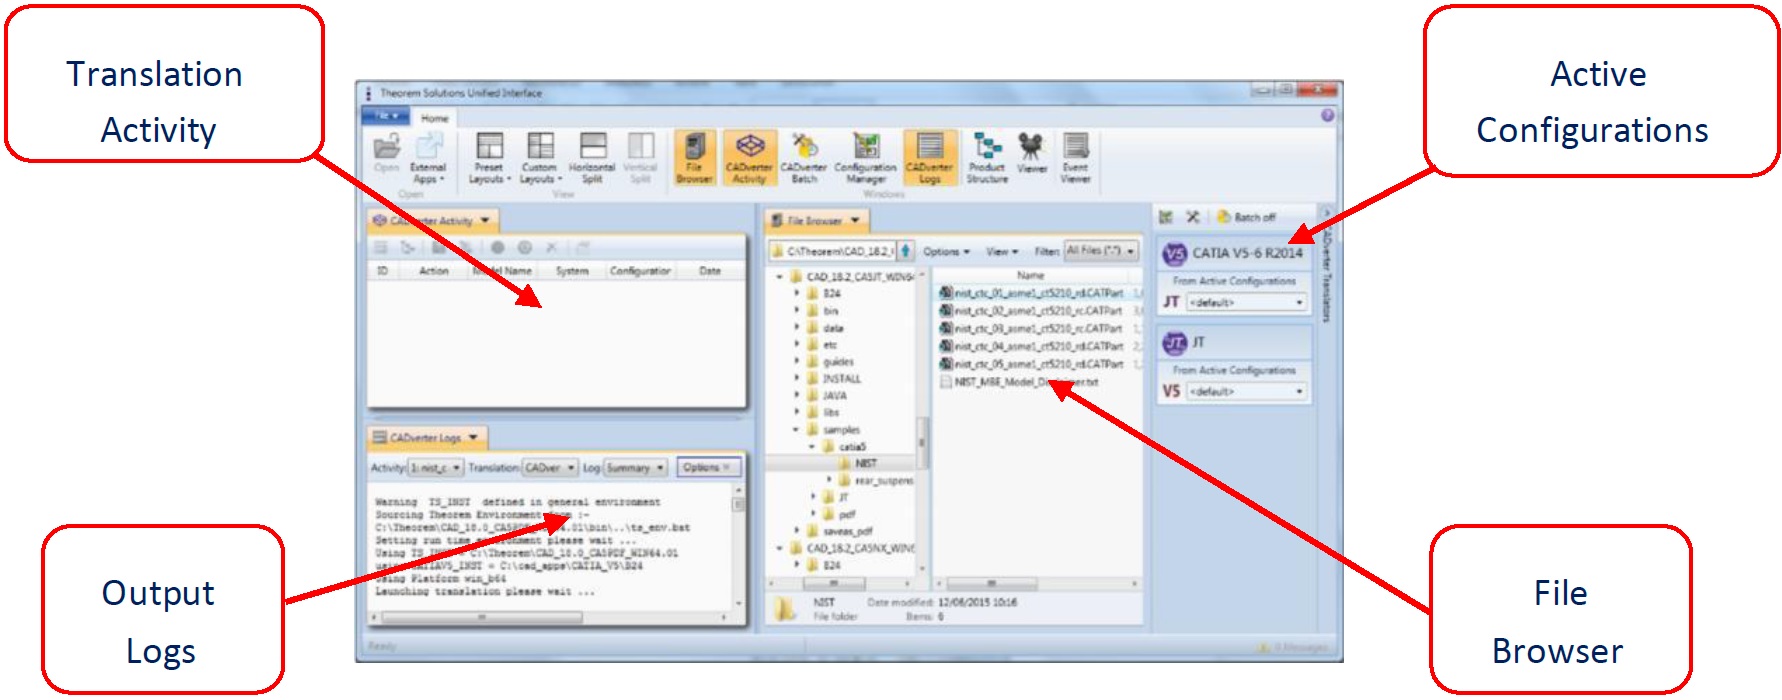This screenshot has height=700, width=1782.
Task: Open the Activity dropdown in CADverter Logs
Action: (435, 468)
